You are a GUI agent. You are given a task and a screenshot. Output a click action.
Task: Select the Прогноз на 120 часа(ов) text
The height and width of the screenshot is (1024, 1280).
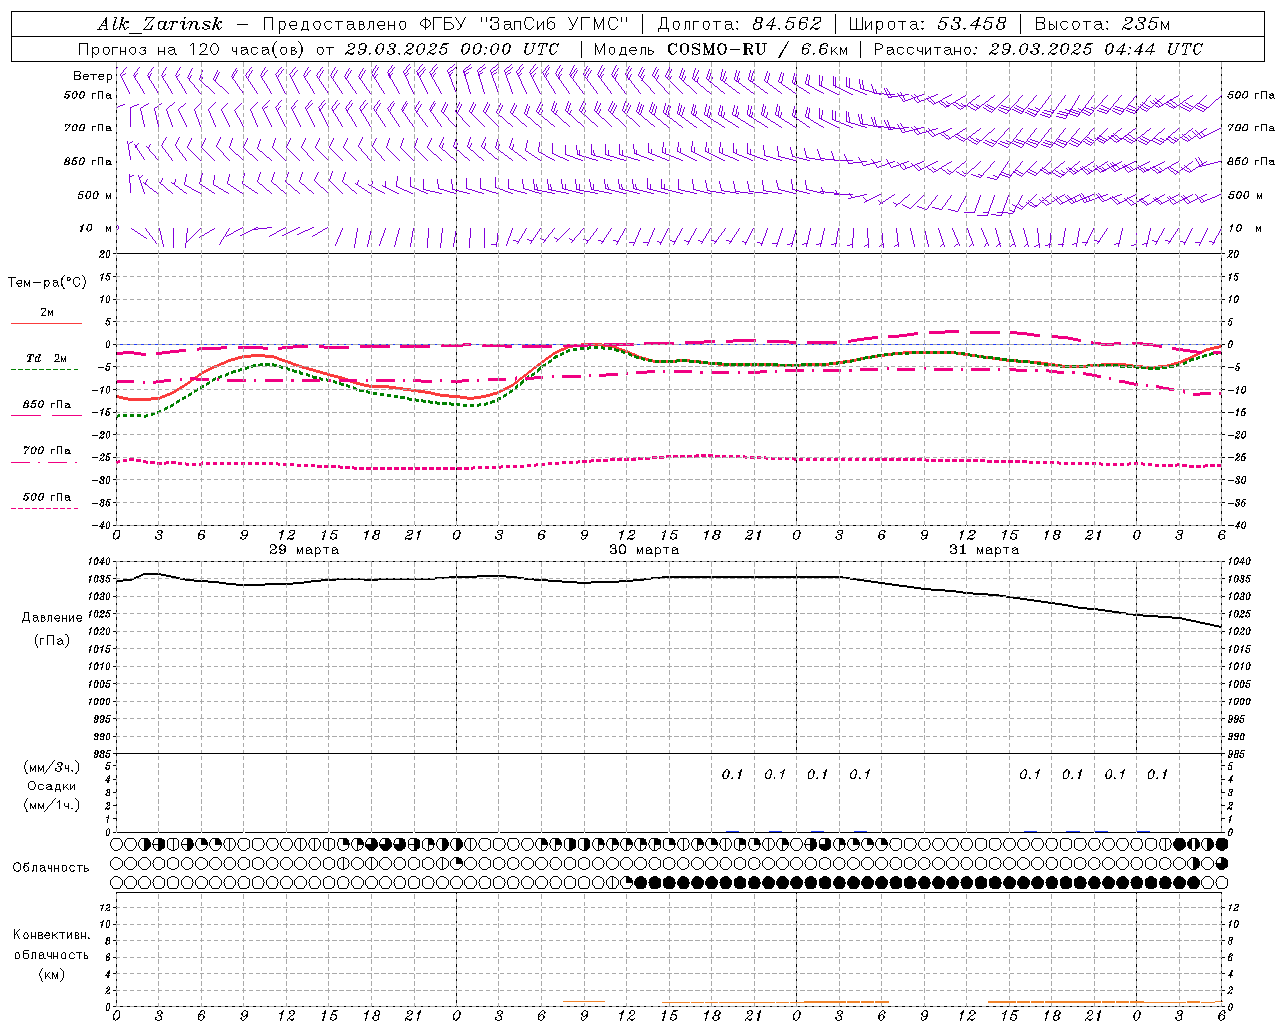192,49
